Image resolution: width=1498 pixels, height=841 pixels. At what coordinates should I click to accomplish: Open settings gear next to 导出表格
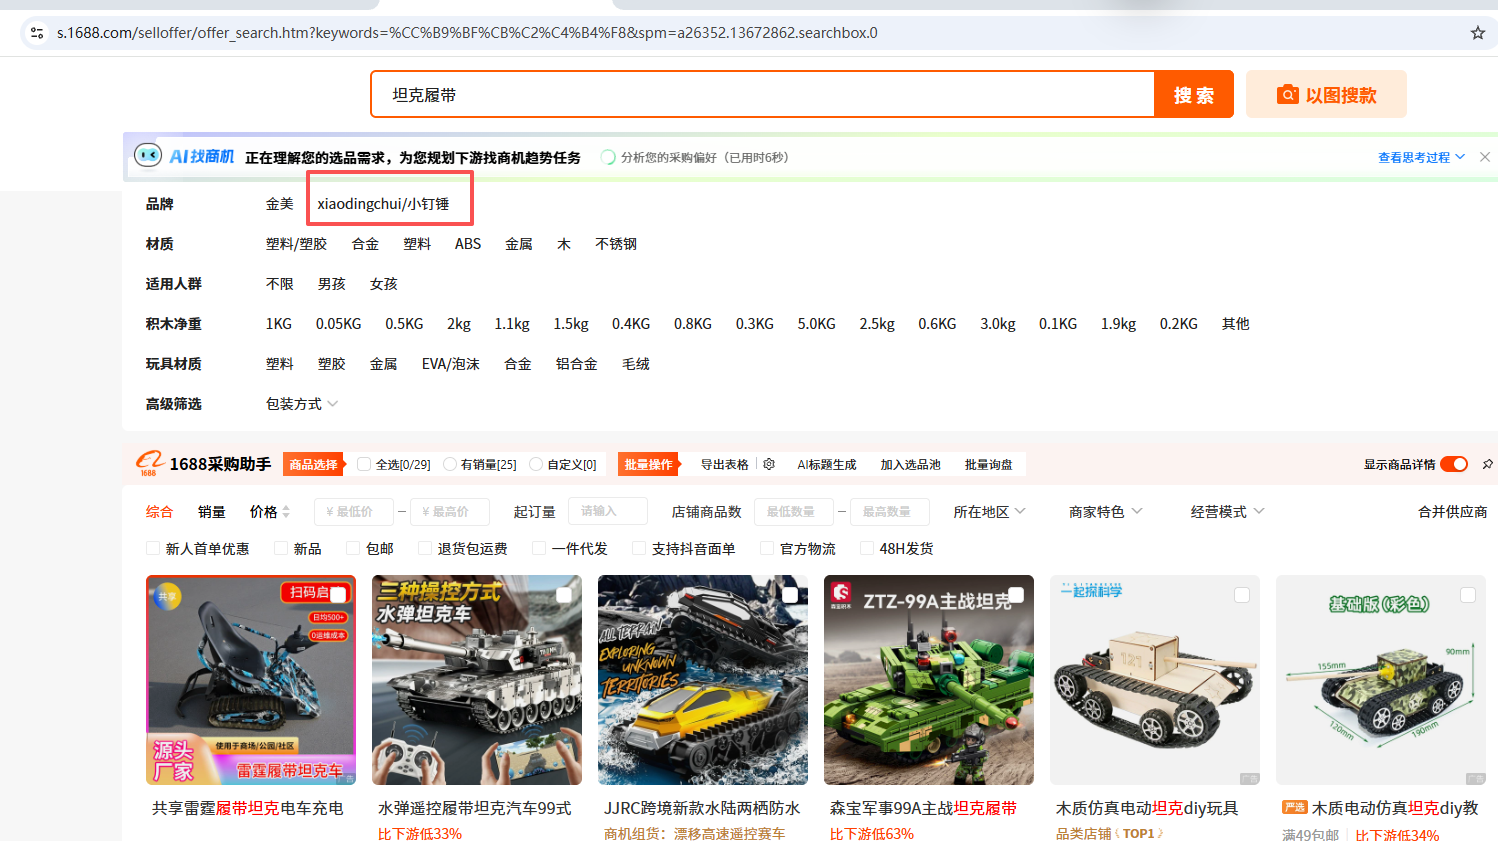pyautogui.click(x=768, y=464)
